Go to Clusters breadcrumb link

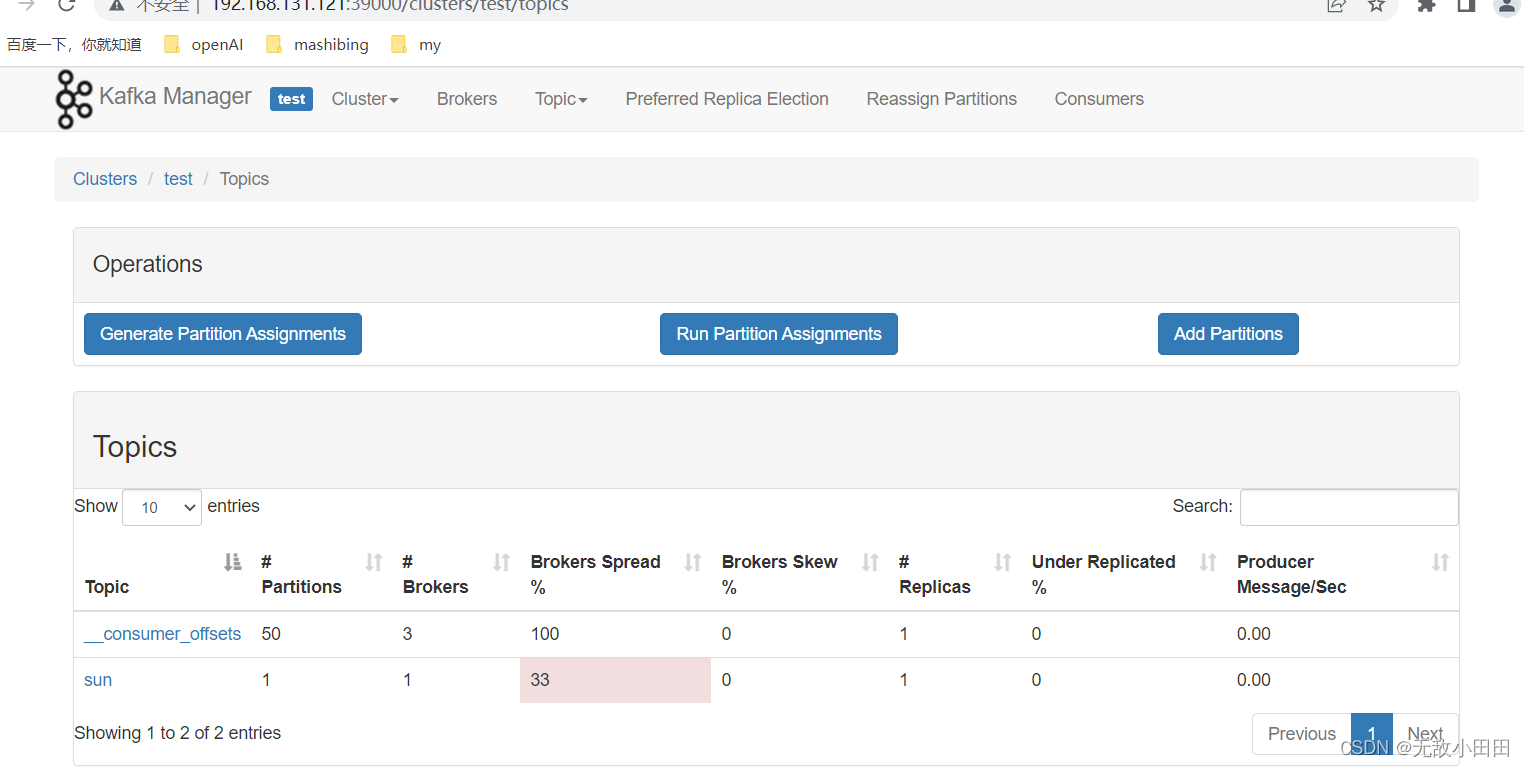(105, 179)
